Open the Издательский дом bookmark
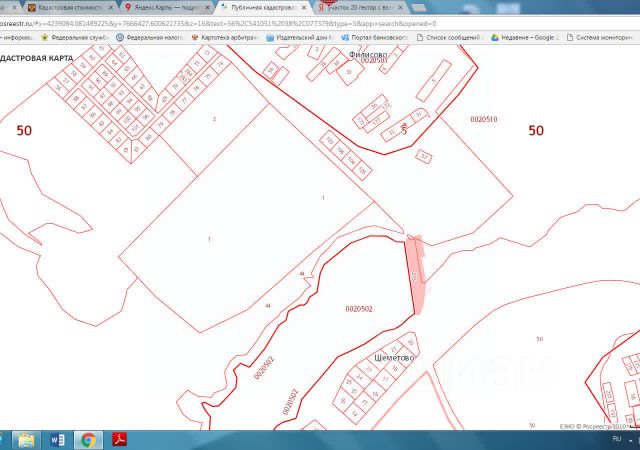Viewport: 640px width, 450px height. coord(300,38)
